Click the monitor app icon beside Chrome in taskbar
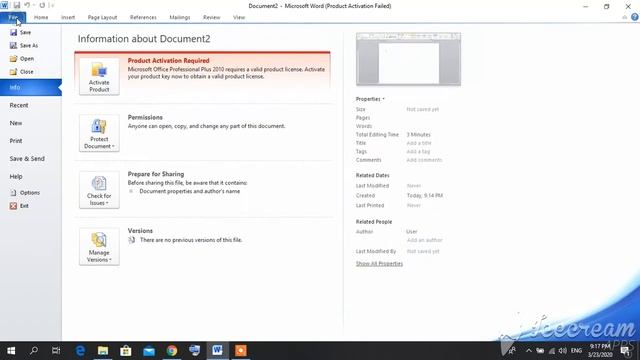Image resolution: width=640 pixels, height=360 pixels. (x=195, y=351)
